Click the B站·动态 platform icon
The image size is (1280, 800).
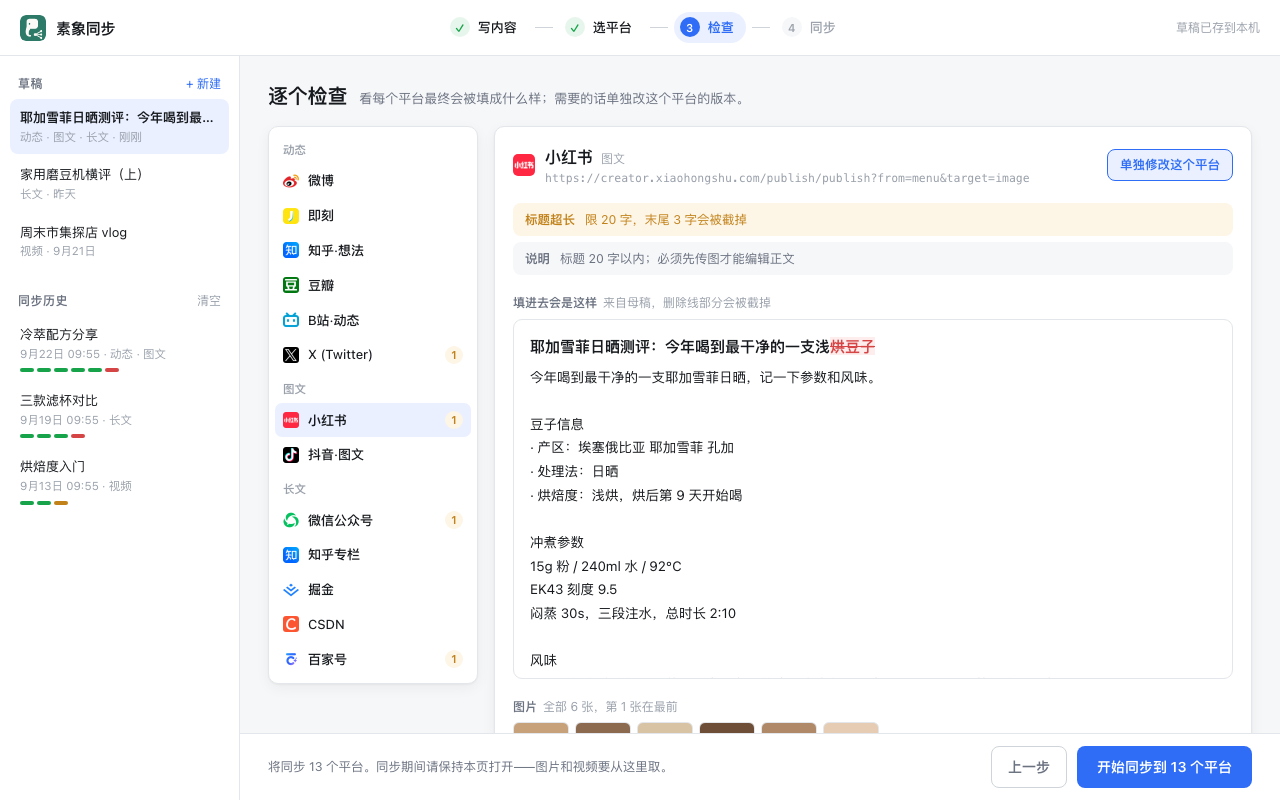[291, 320]
